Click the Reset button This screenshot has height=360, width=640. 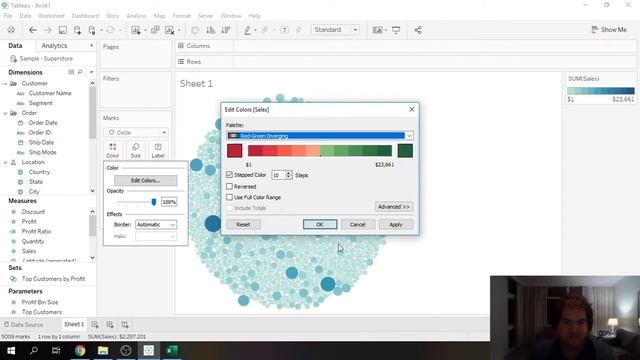pos(243,224)
